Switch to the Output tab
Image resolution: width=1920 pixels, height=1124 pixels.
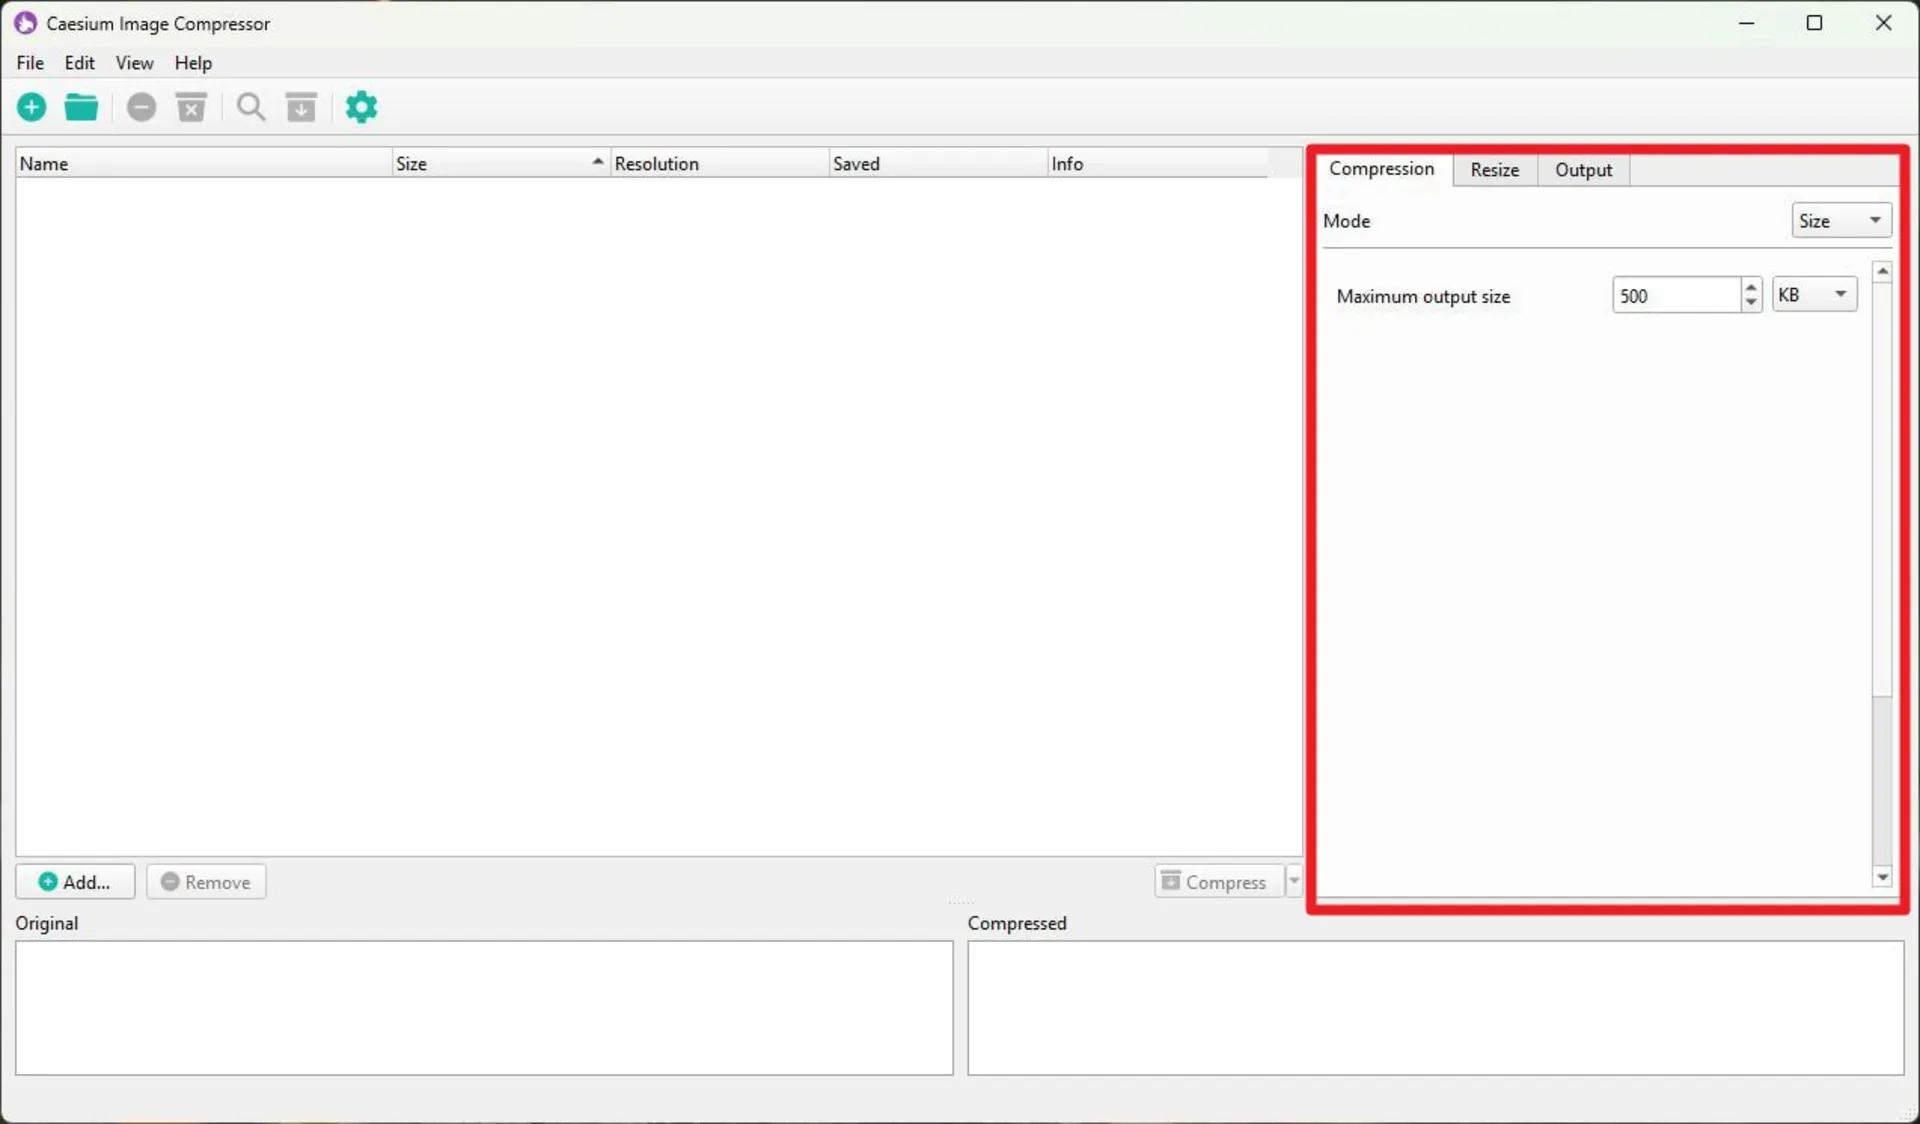(x=1583, y=170)
